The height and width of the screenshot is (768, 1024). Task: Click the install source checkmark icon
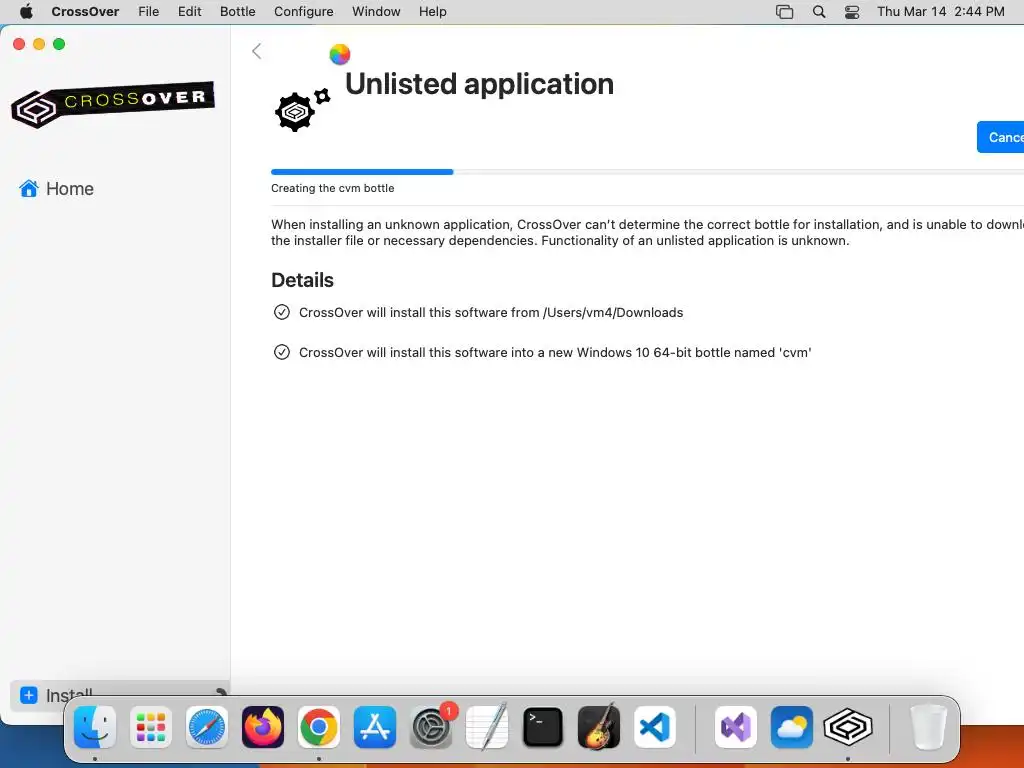[x=281, y=312]
